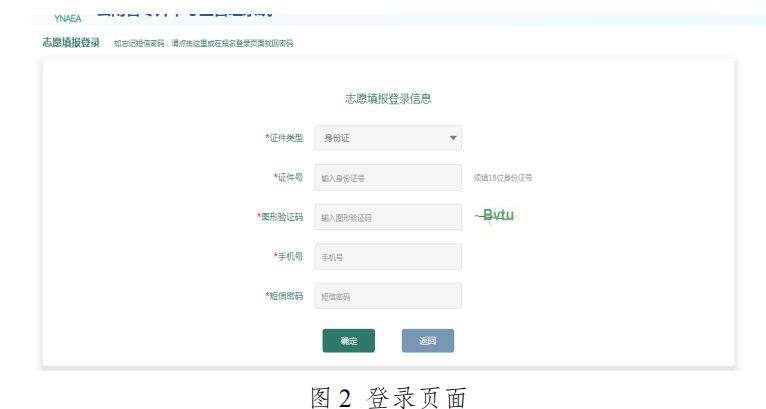Click the forgot SMS password hint link
The height and width of the screenshot is (409, 766).
204,43
